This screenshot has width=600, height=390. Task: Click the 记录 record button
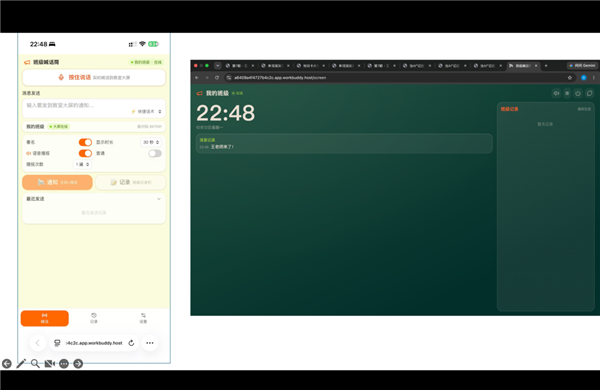tap(130, 182)
